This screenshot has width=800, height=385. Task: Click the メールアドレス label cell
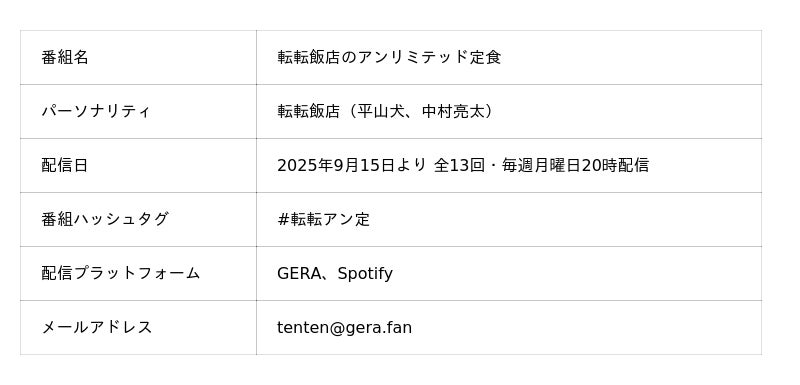pos(138,327)
